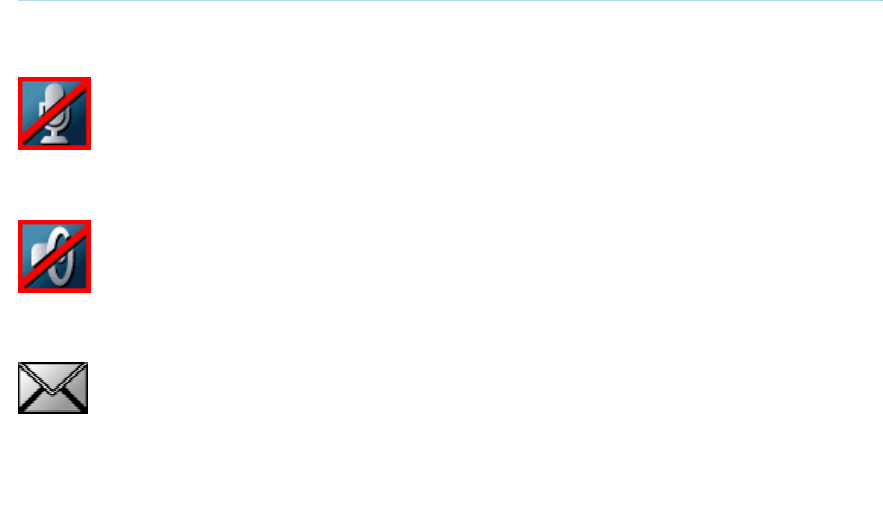The width and height of the screenshot is (883, 508).
Task: Check messages via the envelope icon
Action: point(53,388)
